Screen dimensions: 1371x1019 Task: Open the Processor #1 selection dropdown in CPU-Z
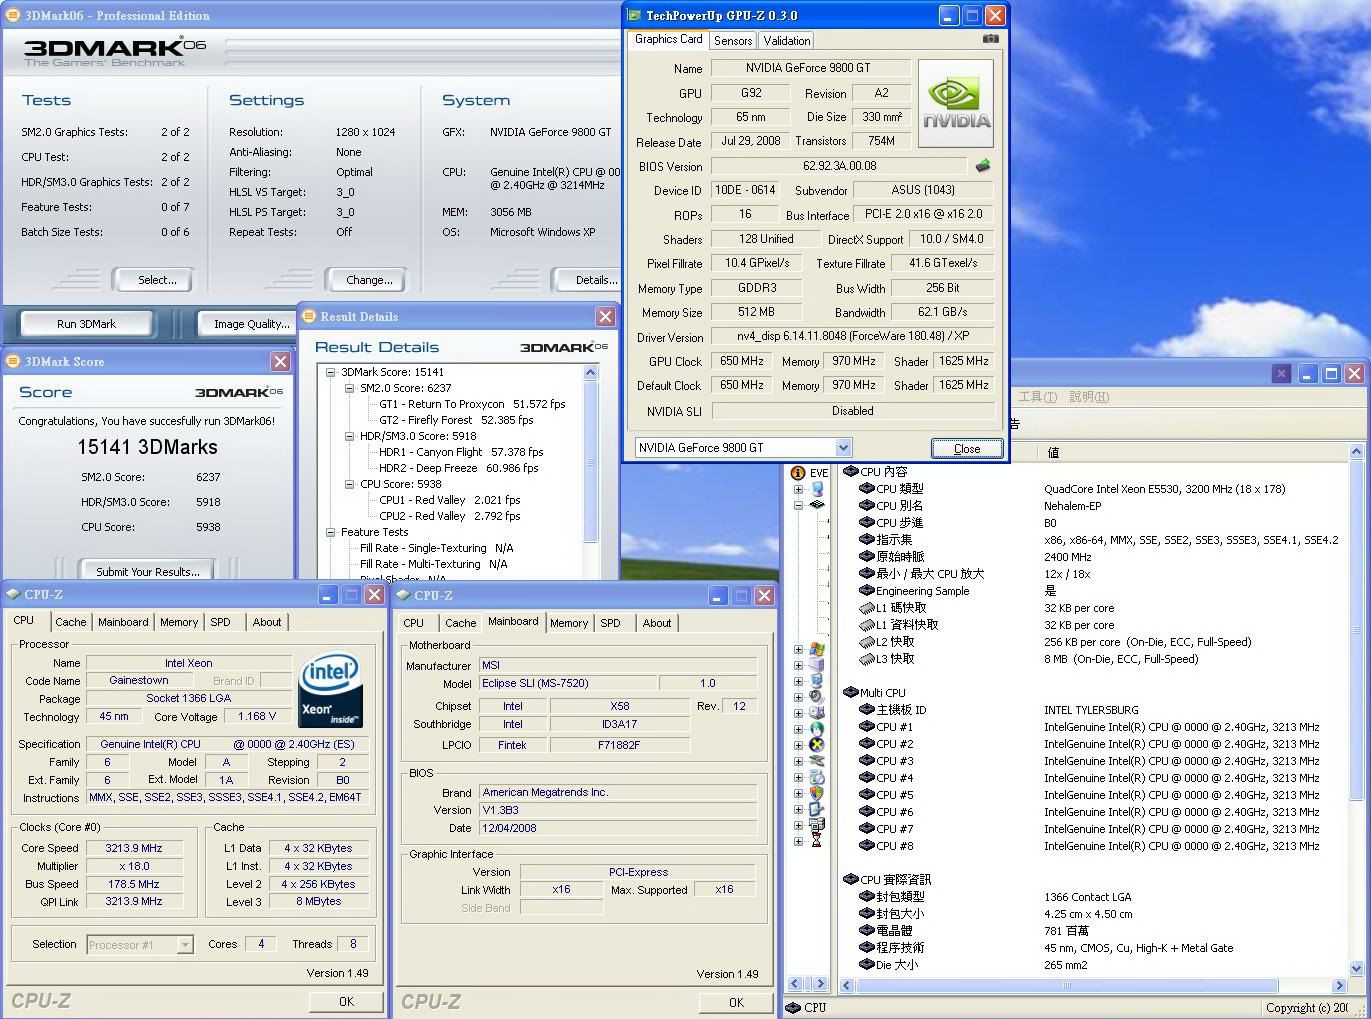click(x=185, y=944)
